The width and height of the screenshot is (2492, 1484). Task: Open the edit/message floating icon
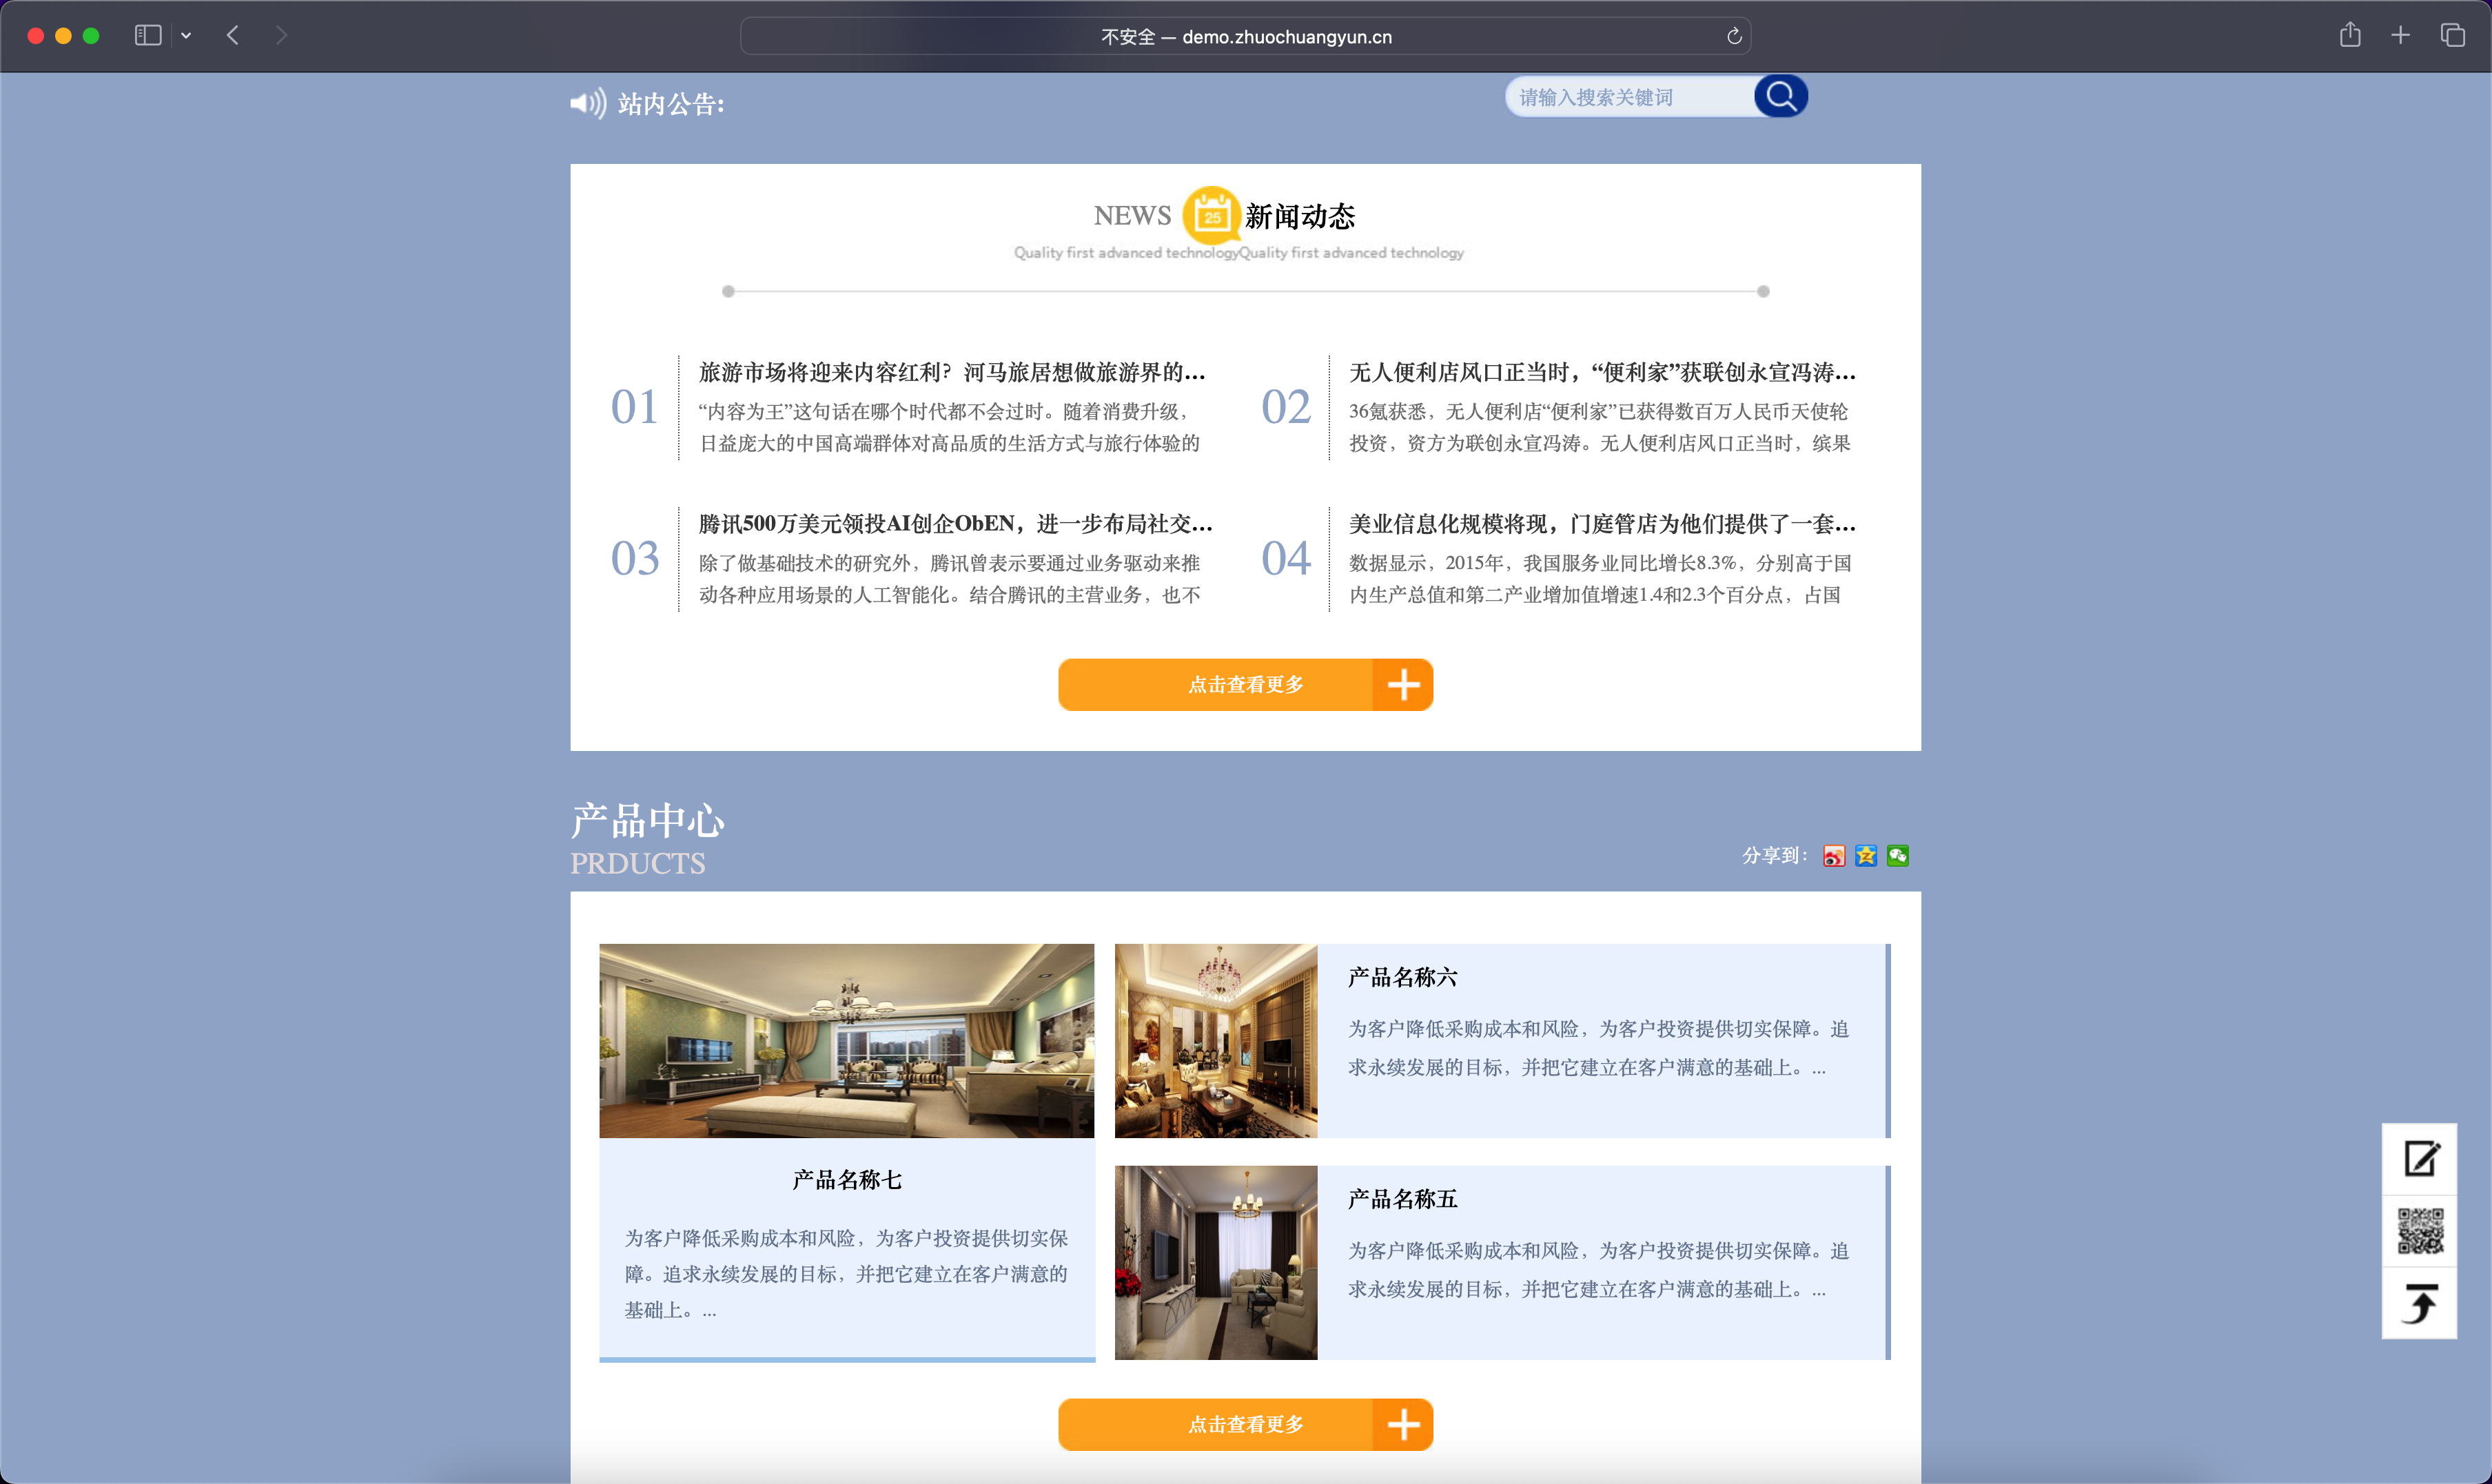tap(2420, 1159)
